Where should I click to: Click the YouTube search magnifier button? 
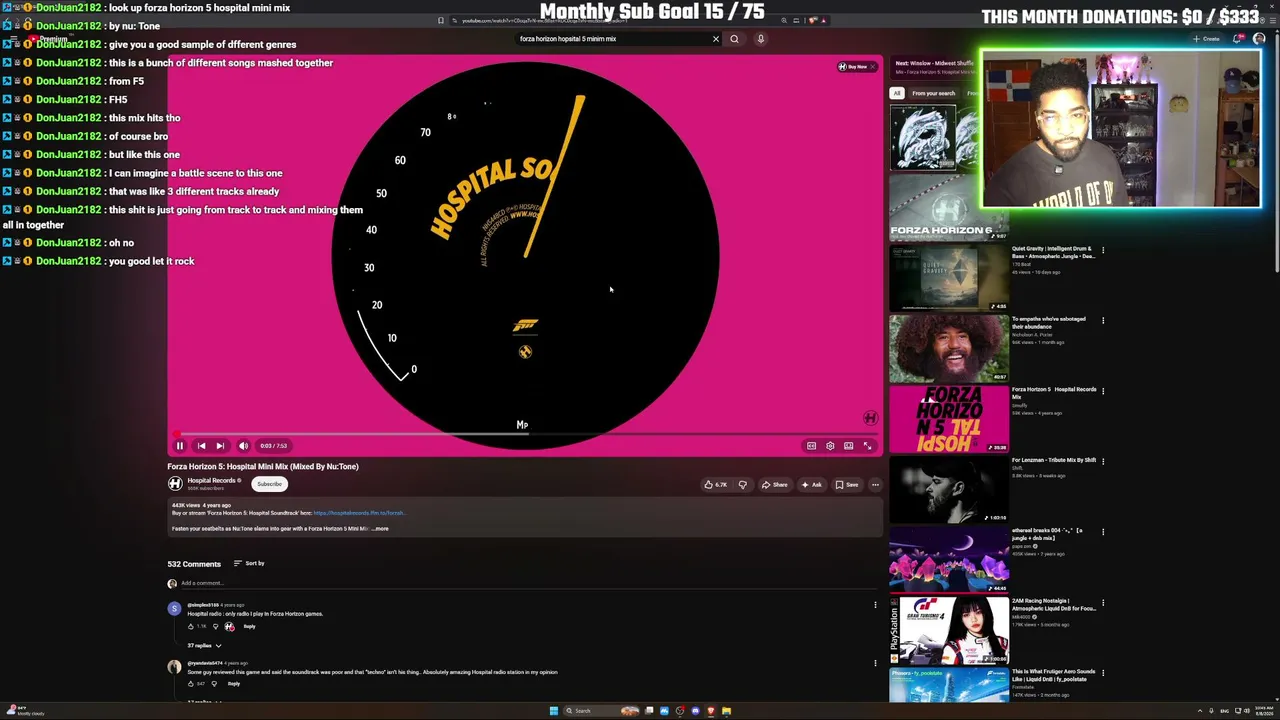click(734, 39)
